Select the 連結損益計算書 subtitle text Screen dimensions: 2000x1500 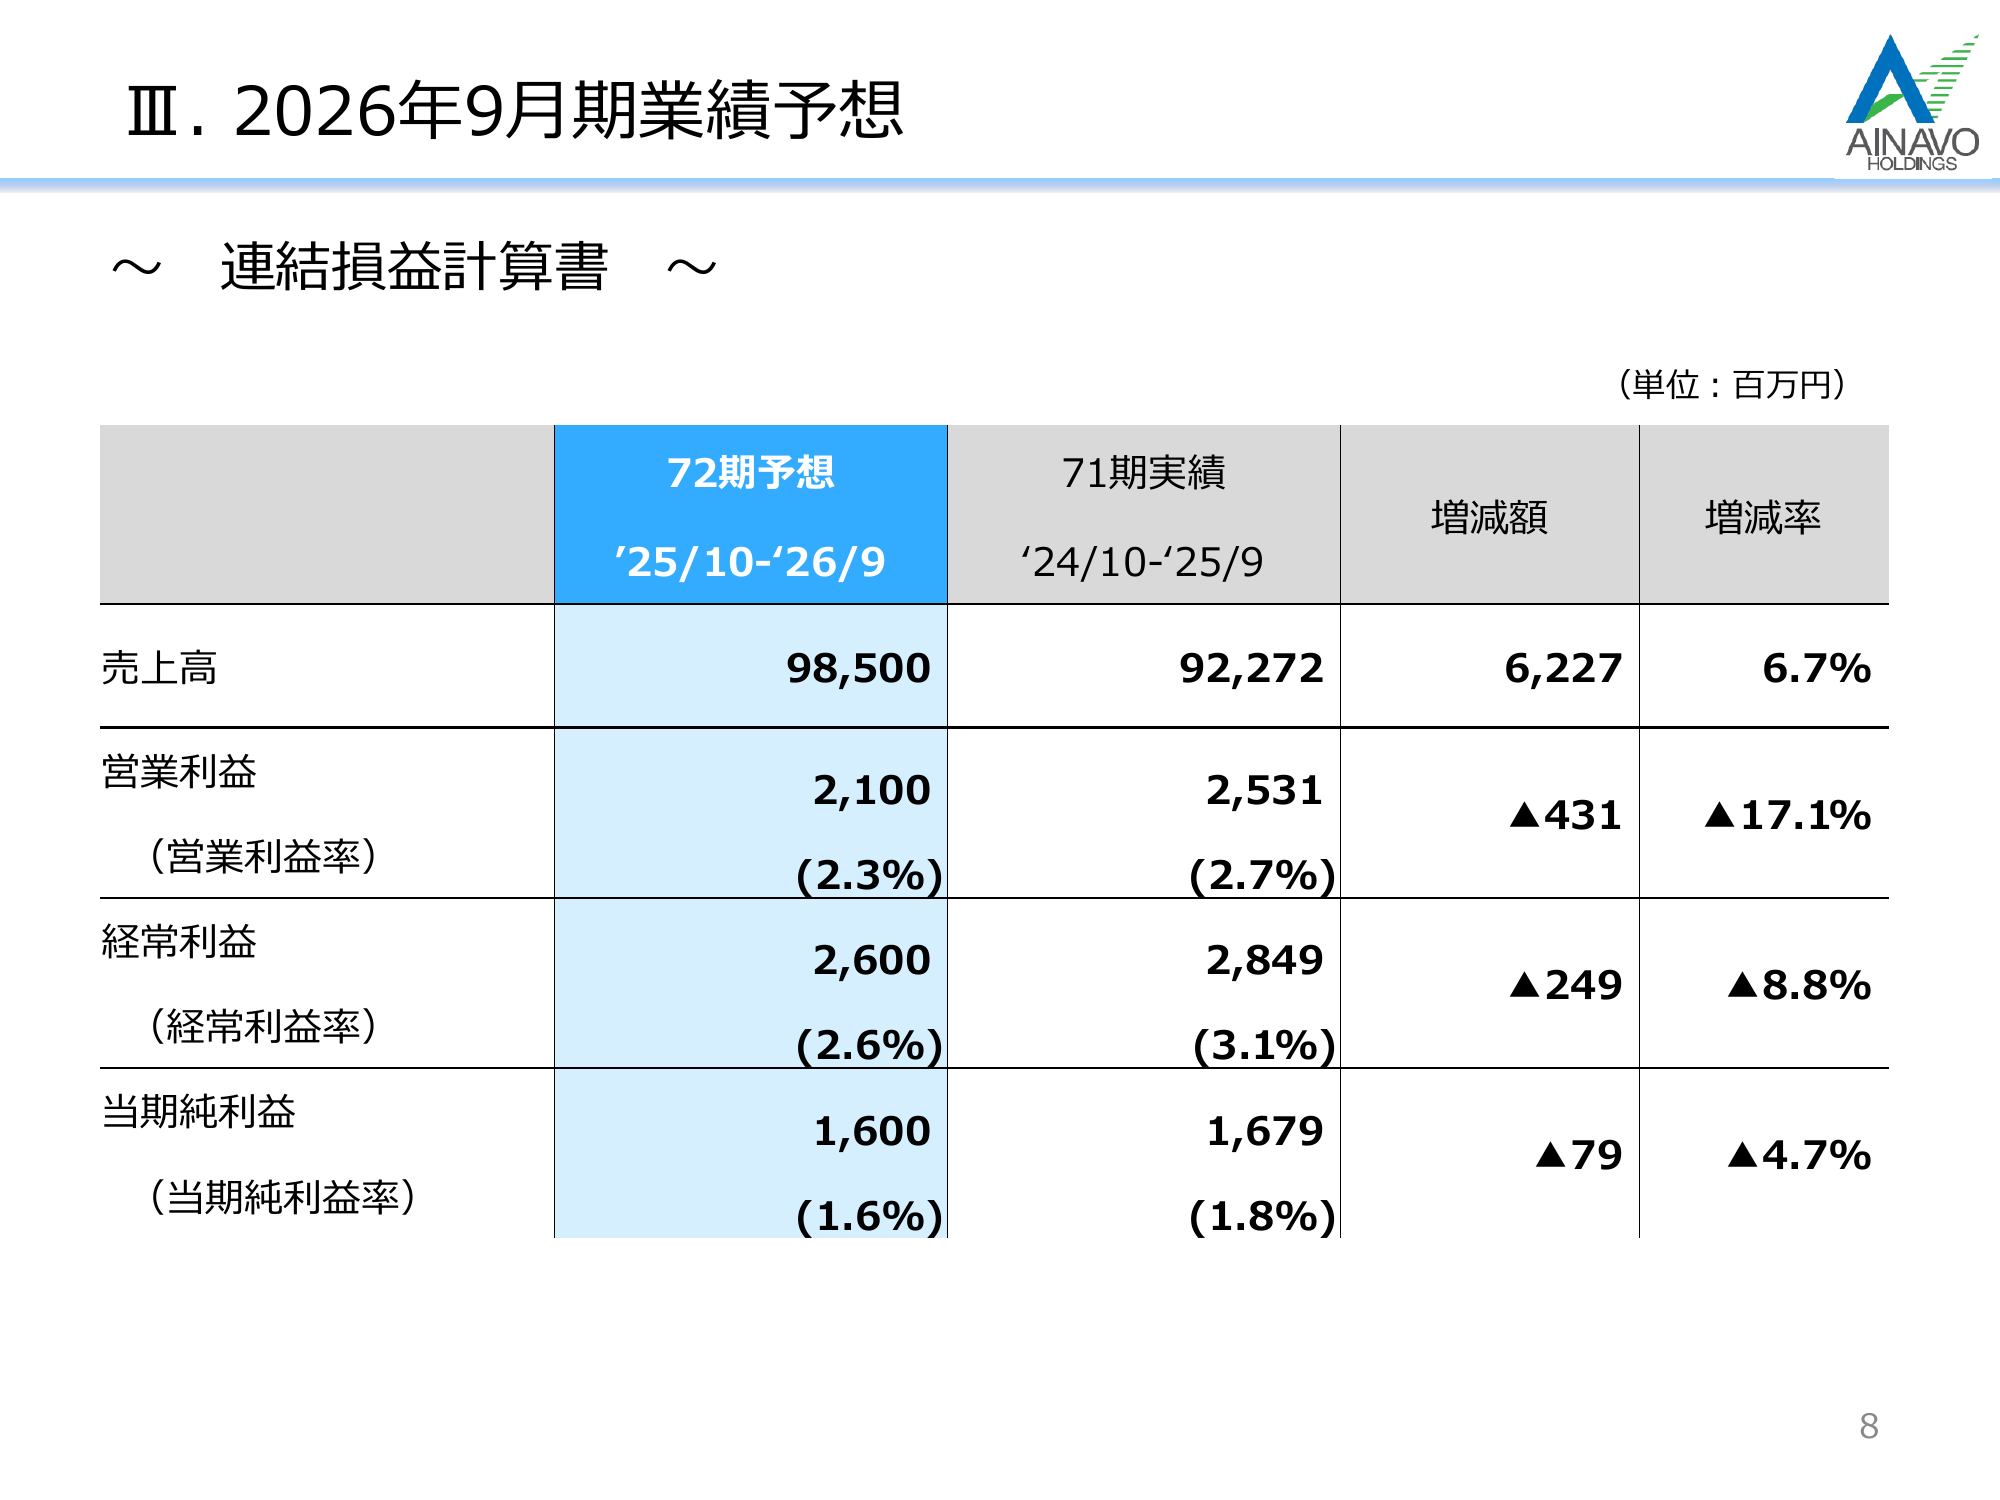(414, 267)
